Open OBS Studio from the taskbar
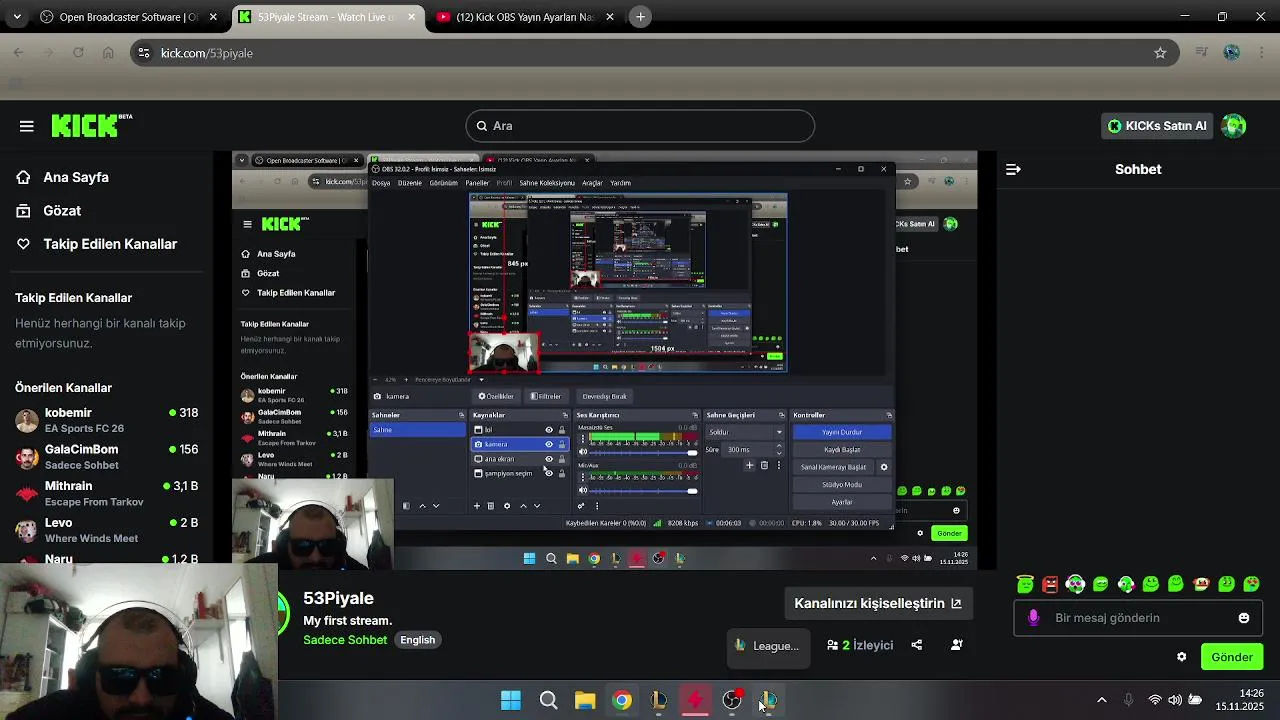The height and width of the screenshot is (720, 1280). point(732,700)
